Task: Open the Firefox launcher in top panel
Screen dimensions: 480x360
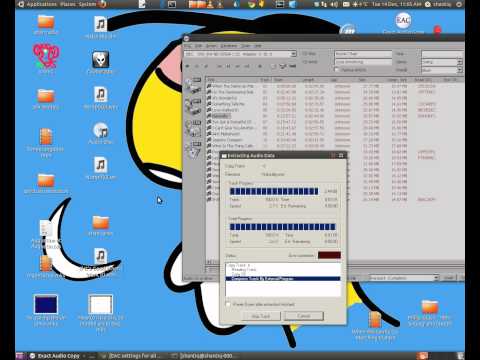Action: (103, 4)
